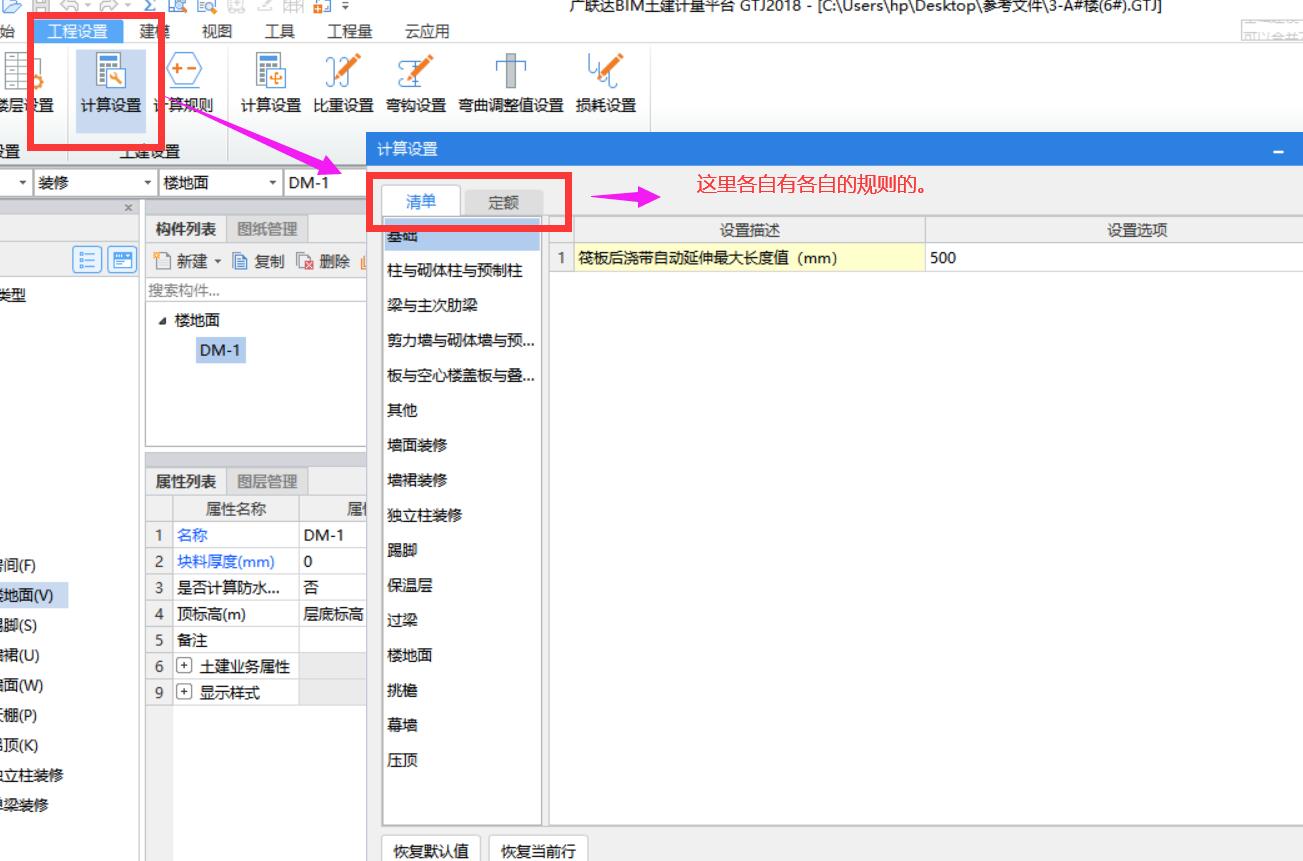Screen dimensions: 1303x861
Task: Open 弯钩设置 in the ribbon
Action: pyautogui.click(x=415, y=84)
